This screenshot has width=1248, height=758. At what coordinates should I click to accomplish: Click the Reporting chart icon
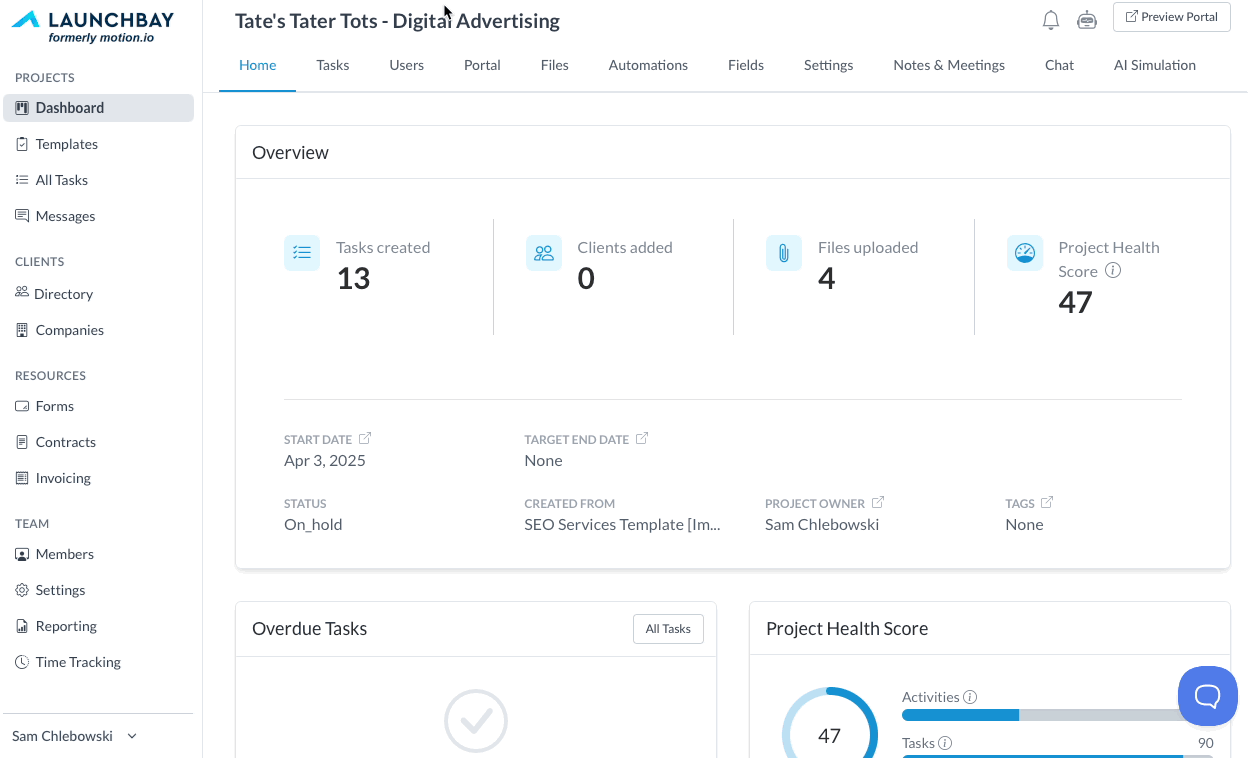click(22, 626)
